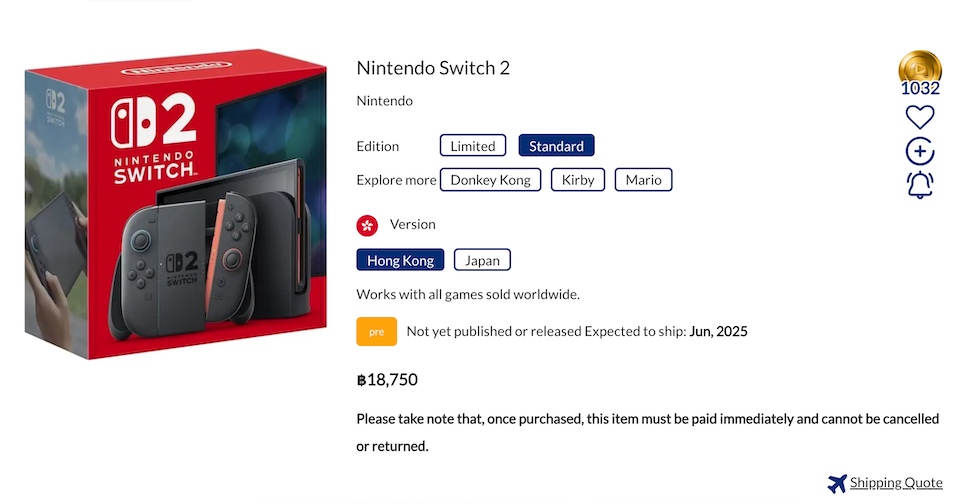The image size is (968, 504).
Task: Explore more Mario products
Action: [643, 180]
